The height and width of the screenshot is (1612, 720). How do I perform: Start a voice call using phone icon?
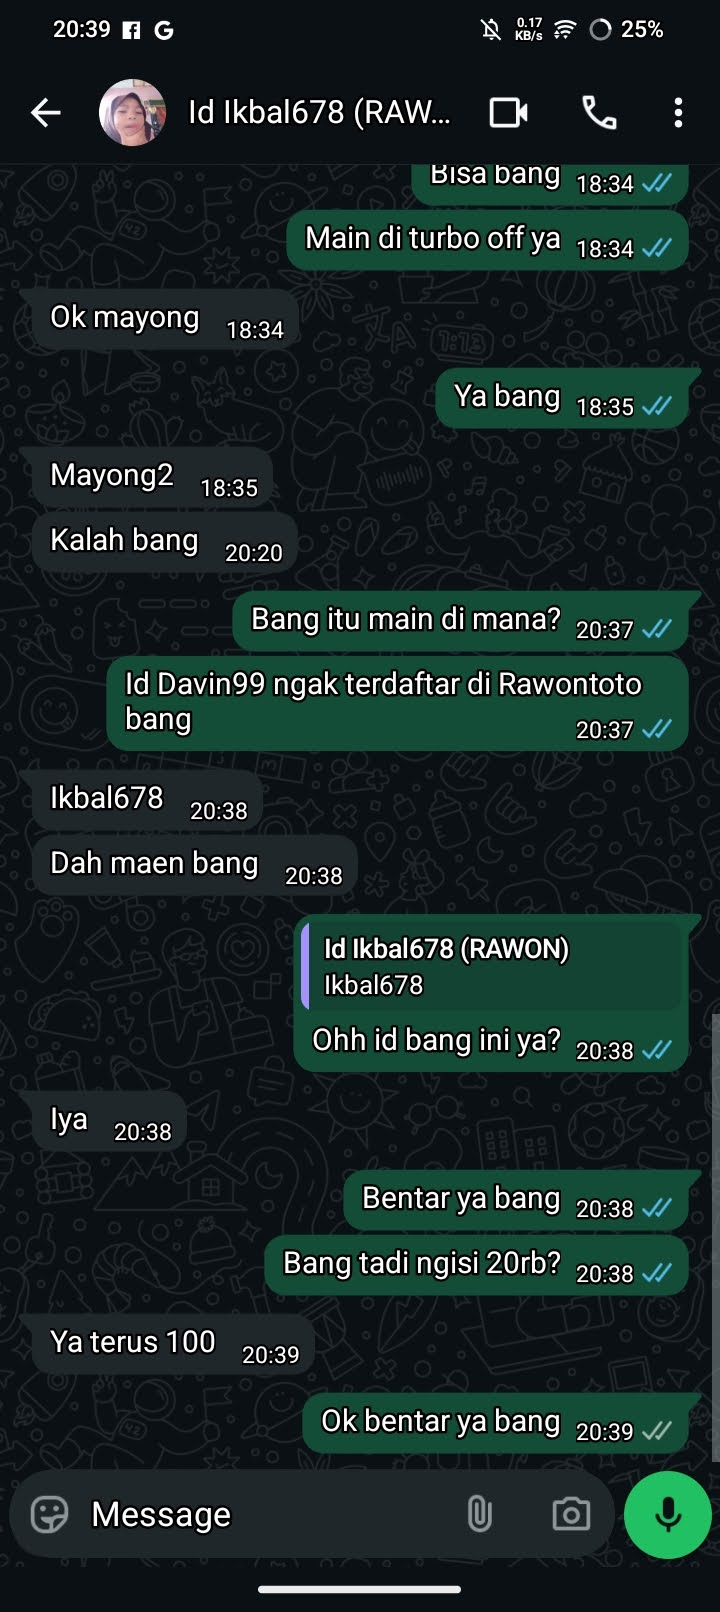(599, 113)
